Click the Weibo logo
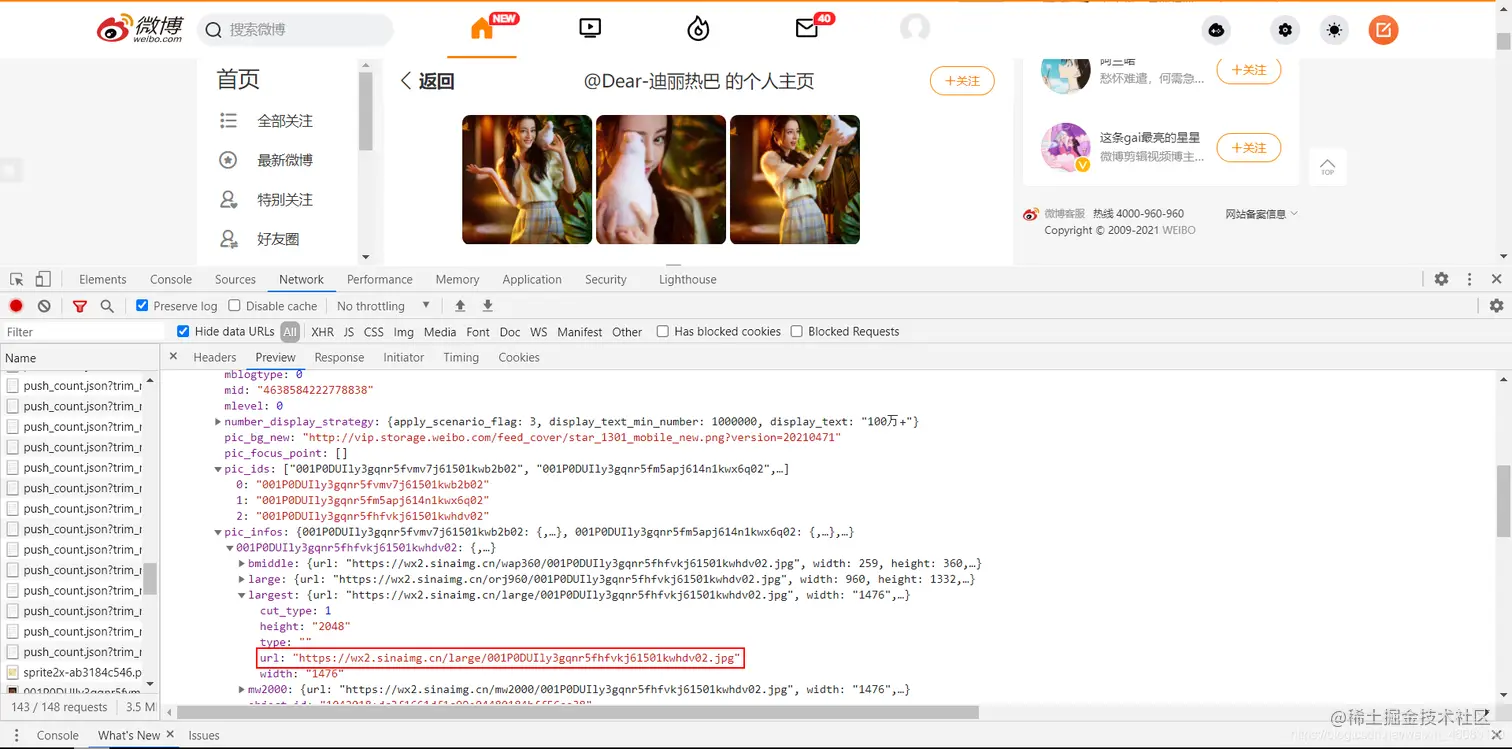Viewport: 1512px width, 749px height. [x=140, y=29]
